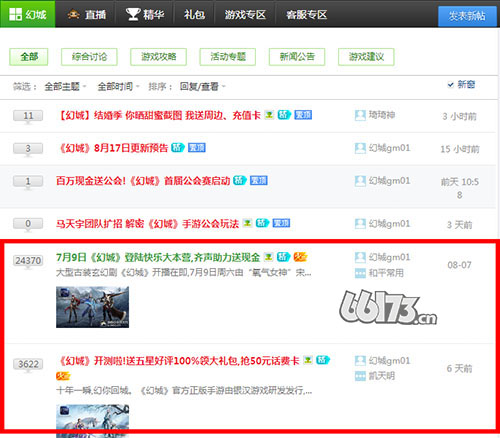Screen dimensions: 500x438
Task: Open thread 结婚季 你晒甜蜜截图
Action: pos(158,115)
